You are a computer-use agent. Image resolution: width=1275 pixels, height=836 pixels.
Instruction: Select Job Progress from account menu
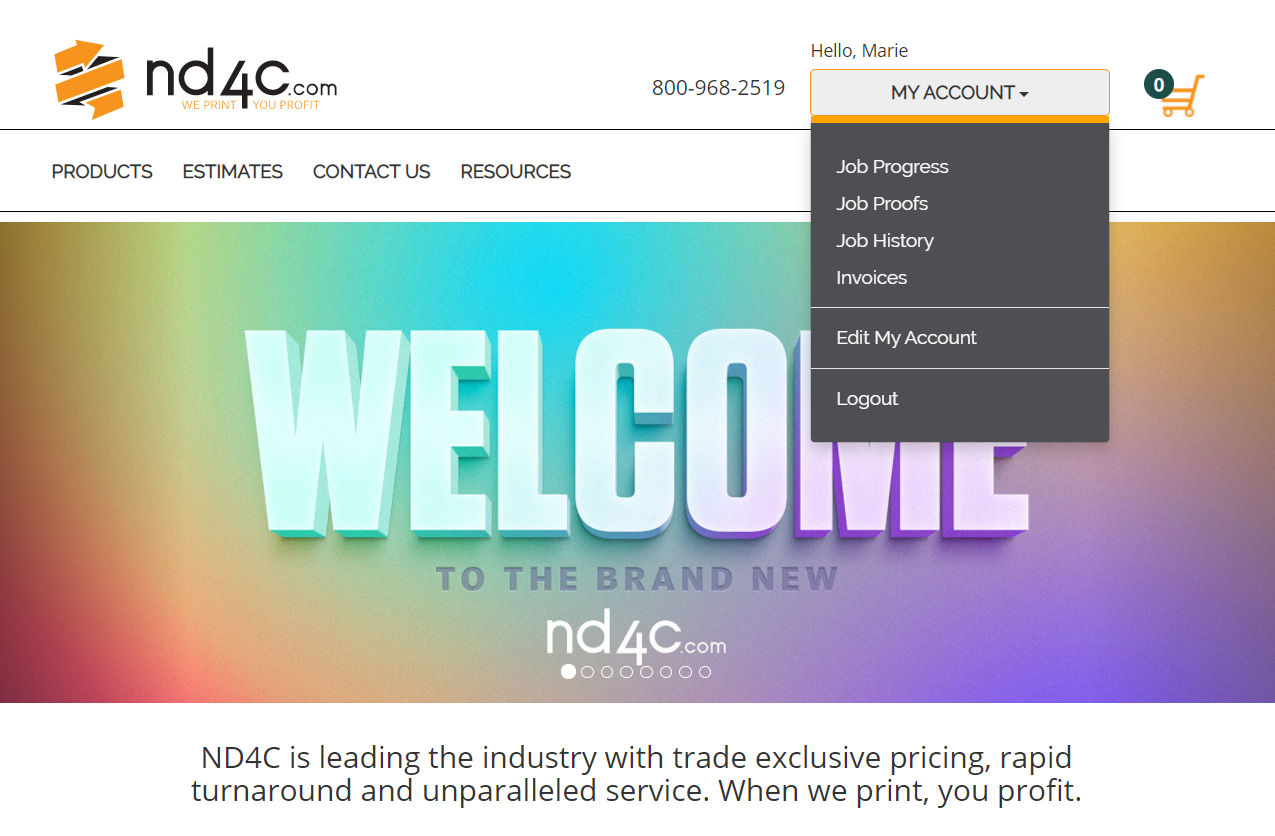click(x=892, y=167)
